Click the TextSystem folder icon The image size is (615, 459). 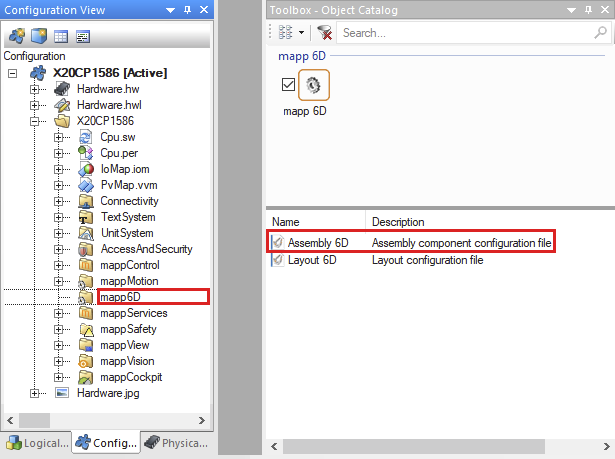(x=86, y=217)
